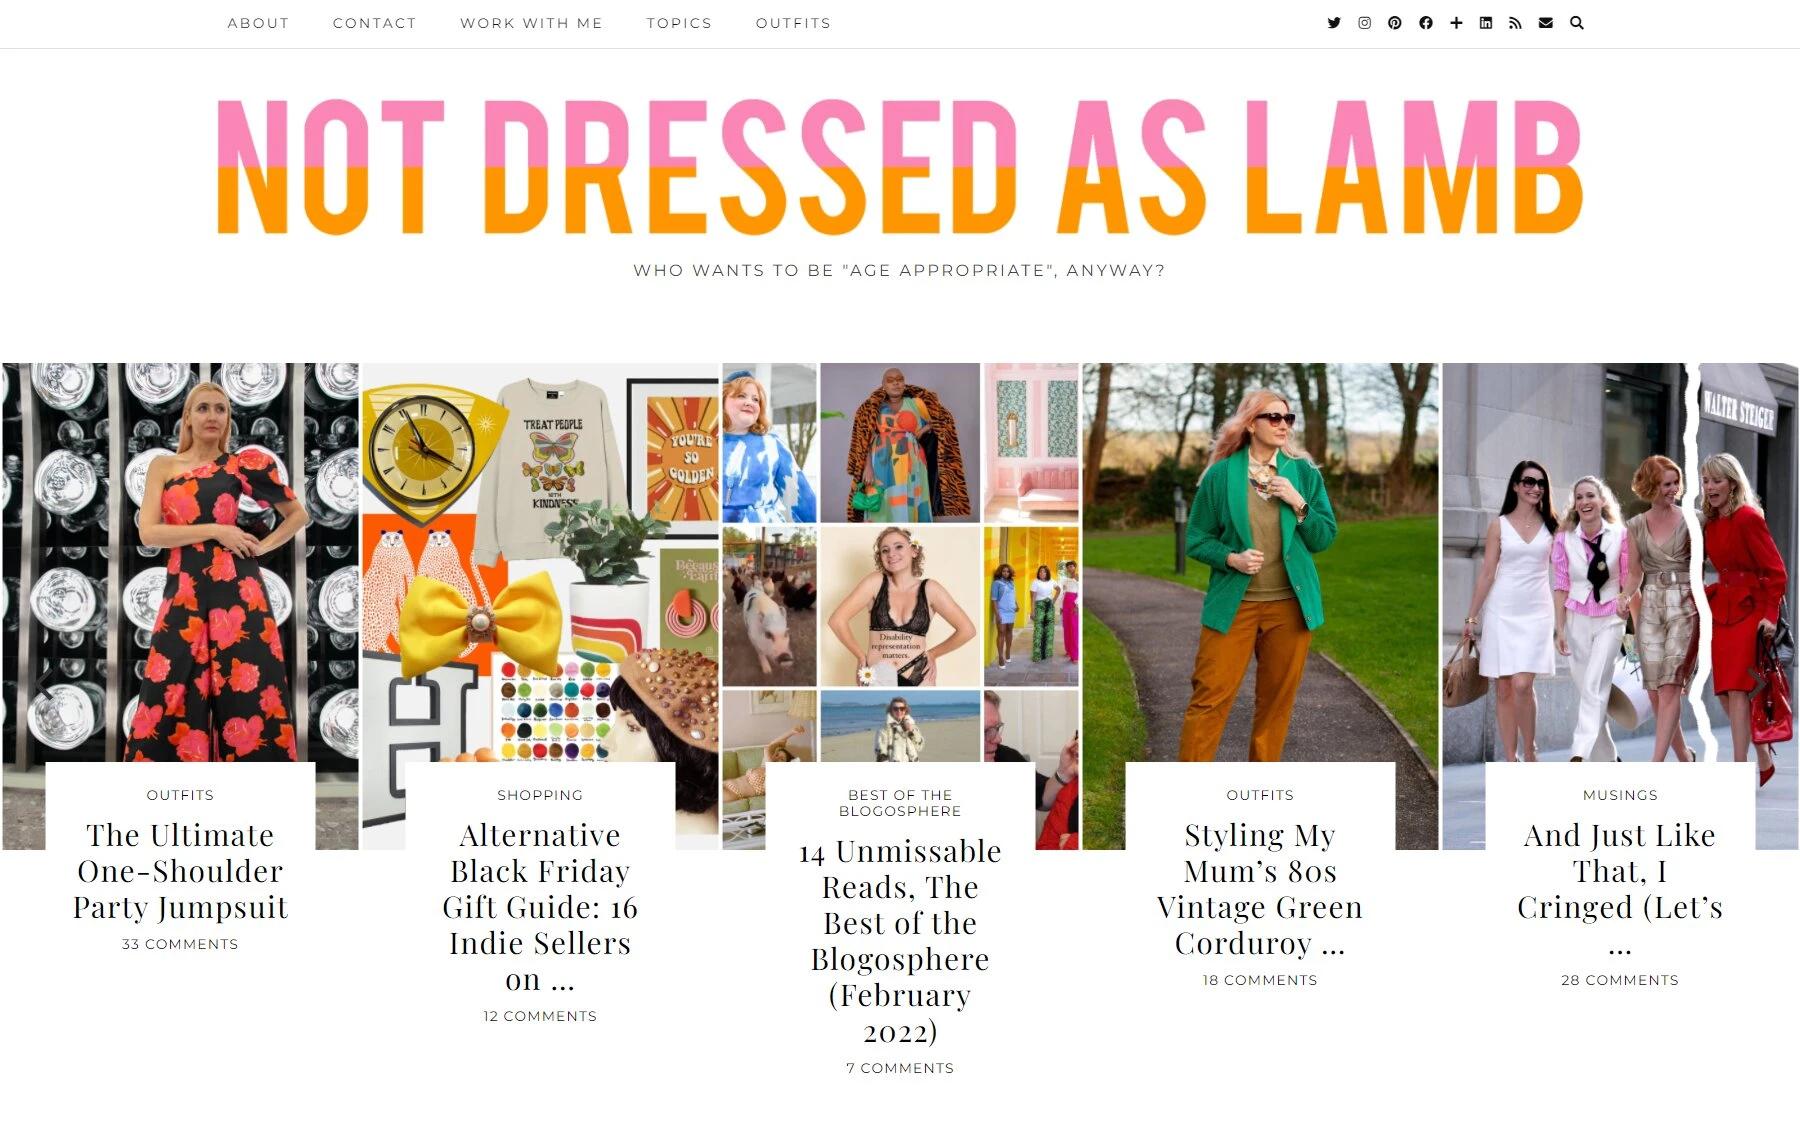The height and width of the screenshot is (1125, 1800).
Task: Click the Best of the Blogosphere category
Action: (900, 803)
